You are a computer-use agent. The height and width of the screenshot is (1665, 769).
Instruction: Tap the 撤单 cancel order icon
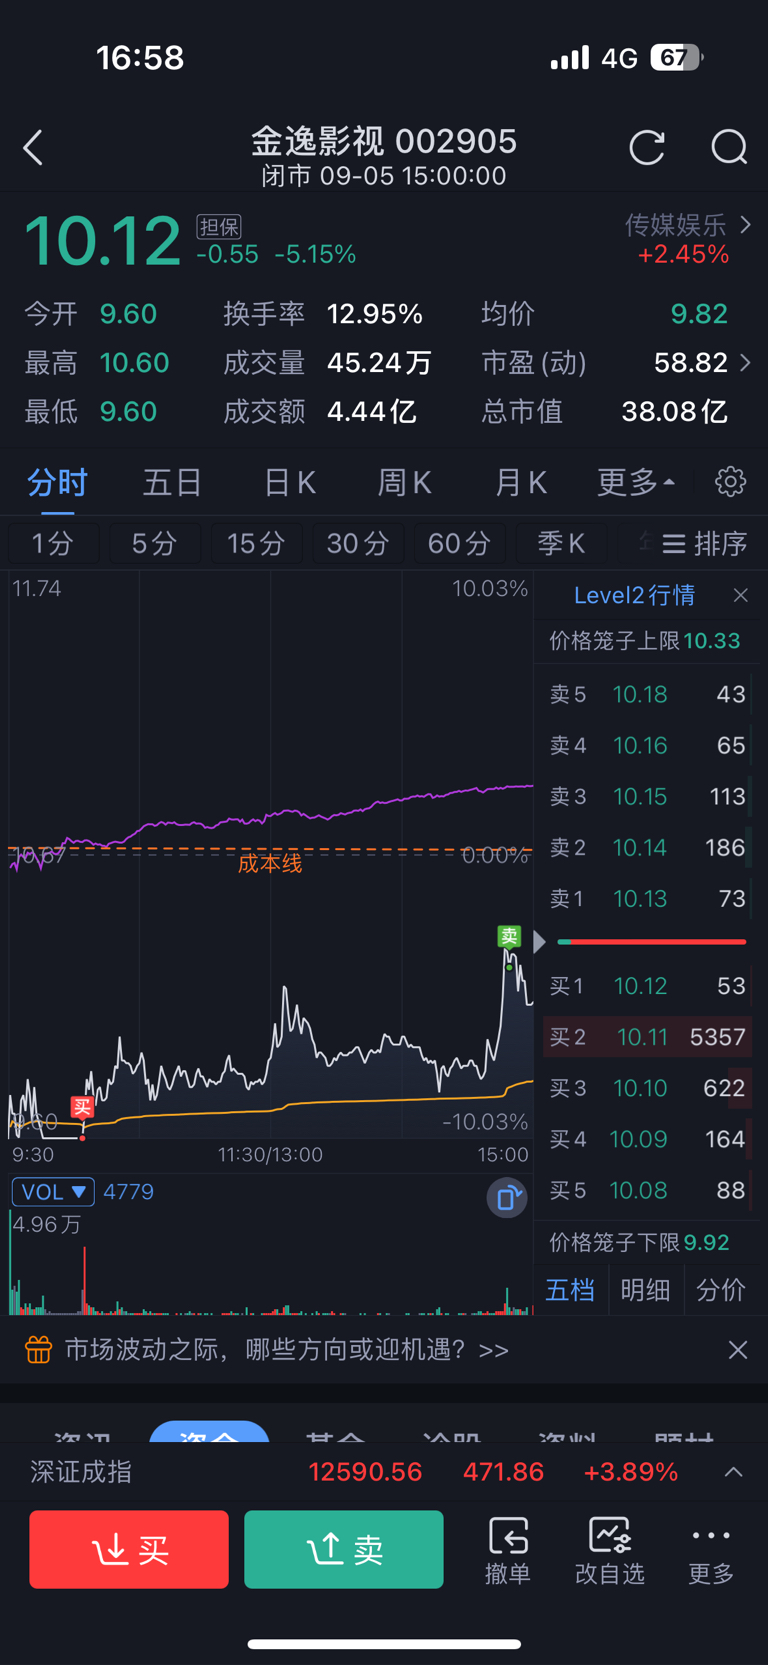click(508, 1550)
